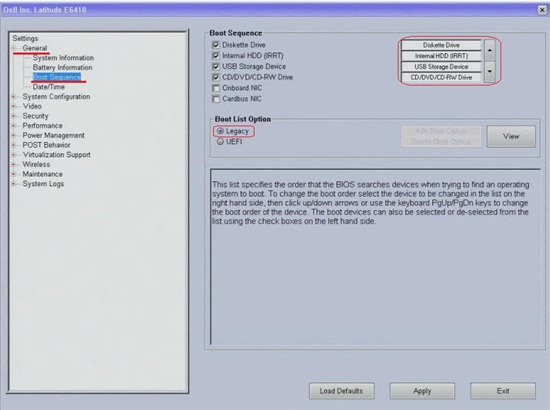The height and width of the screenshot is (410, 550).
Task: Close the Dell Latitude BIOS window
Action: point(542,10)
